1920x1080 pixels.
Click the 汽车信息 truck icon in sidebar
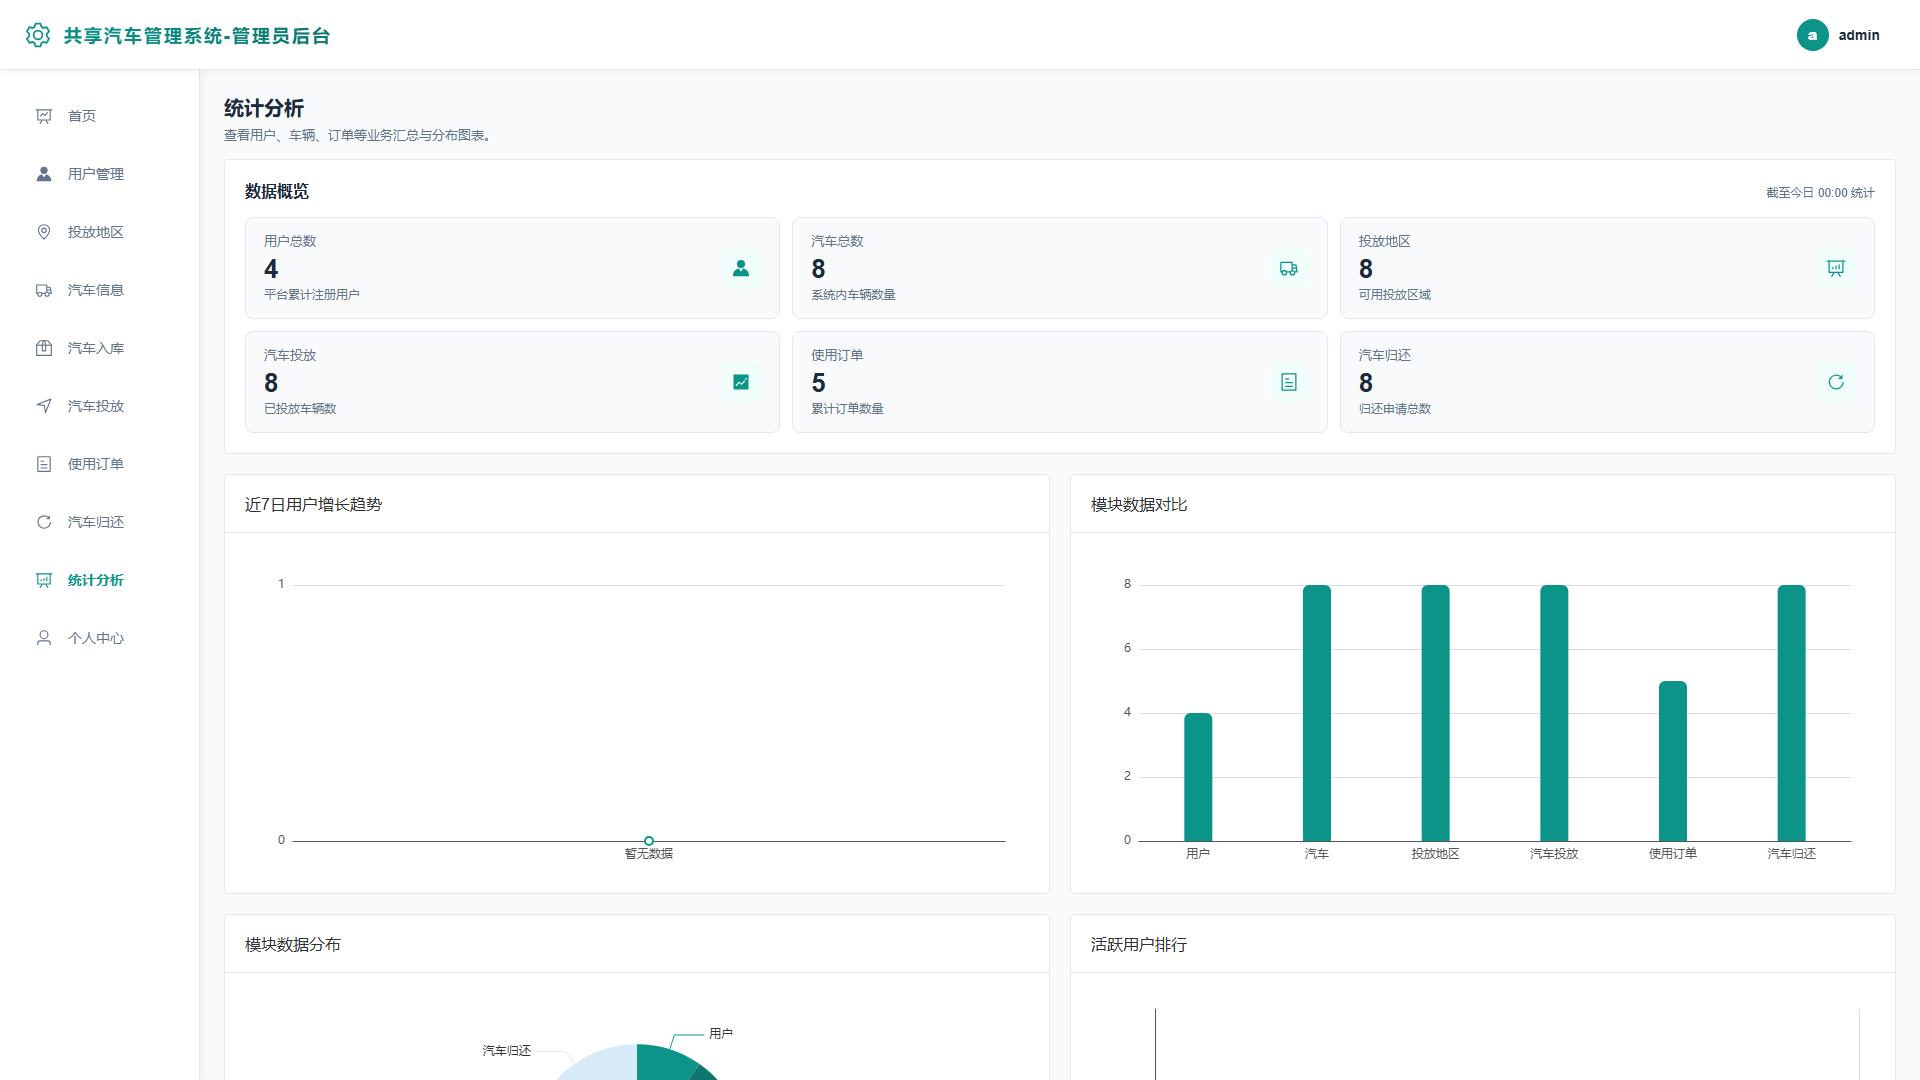44,290
